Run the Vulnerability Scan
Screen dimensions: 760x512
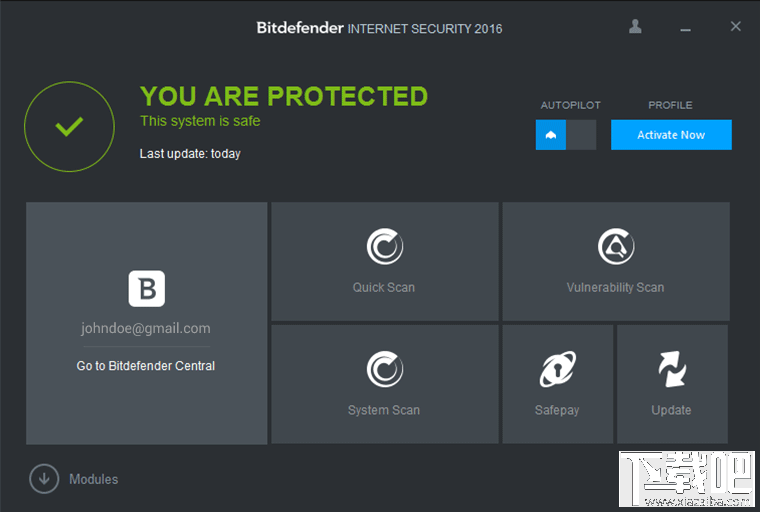(616, 261)
